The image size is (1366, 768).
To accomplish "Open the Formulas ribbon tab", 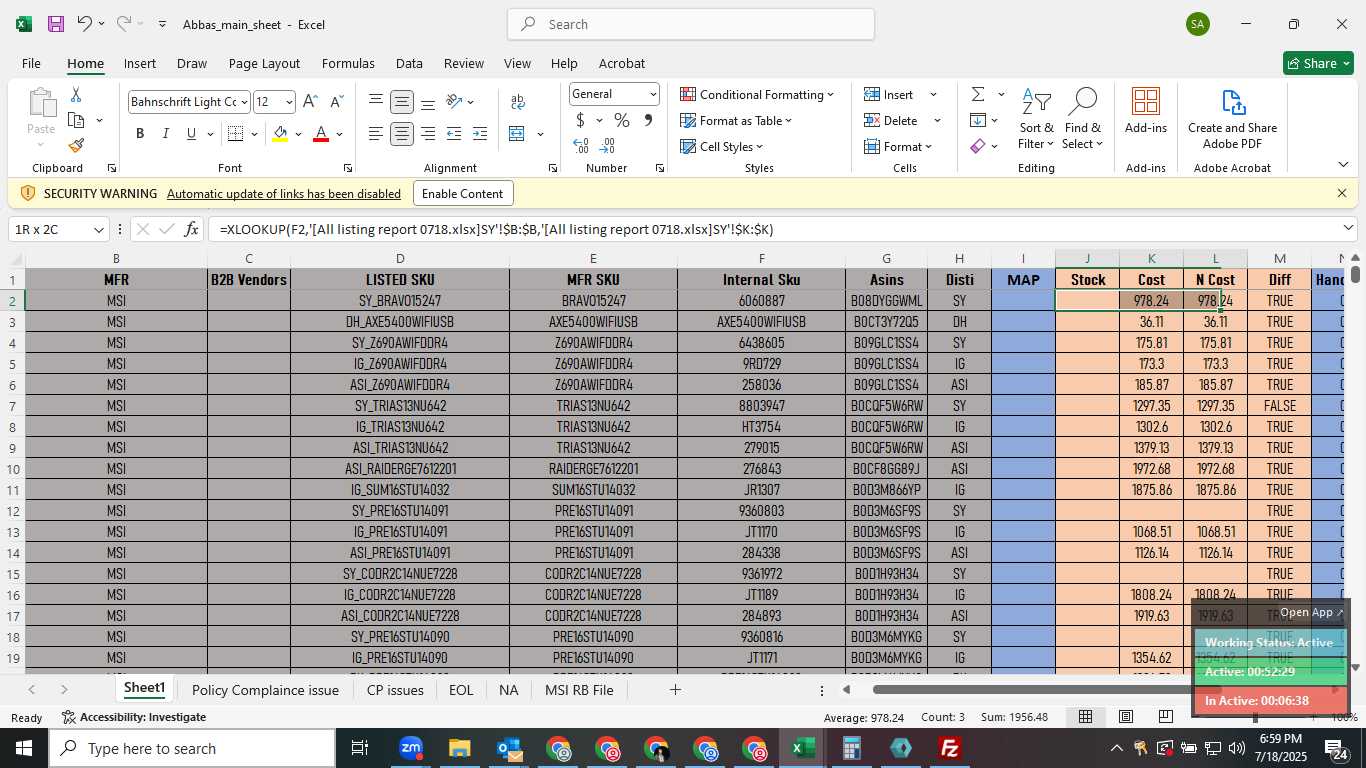I will (348, 63).
